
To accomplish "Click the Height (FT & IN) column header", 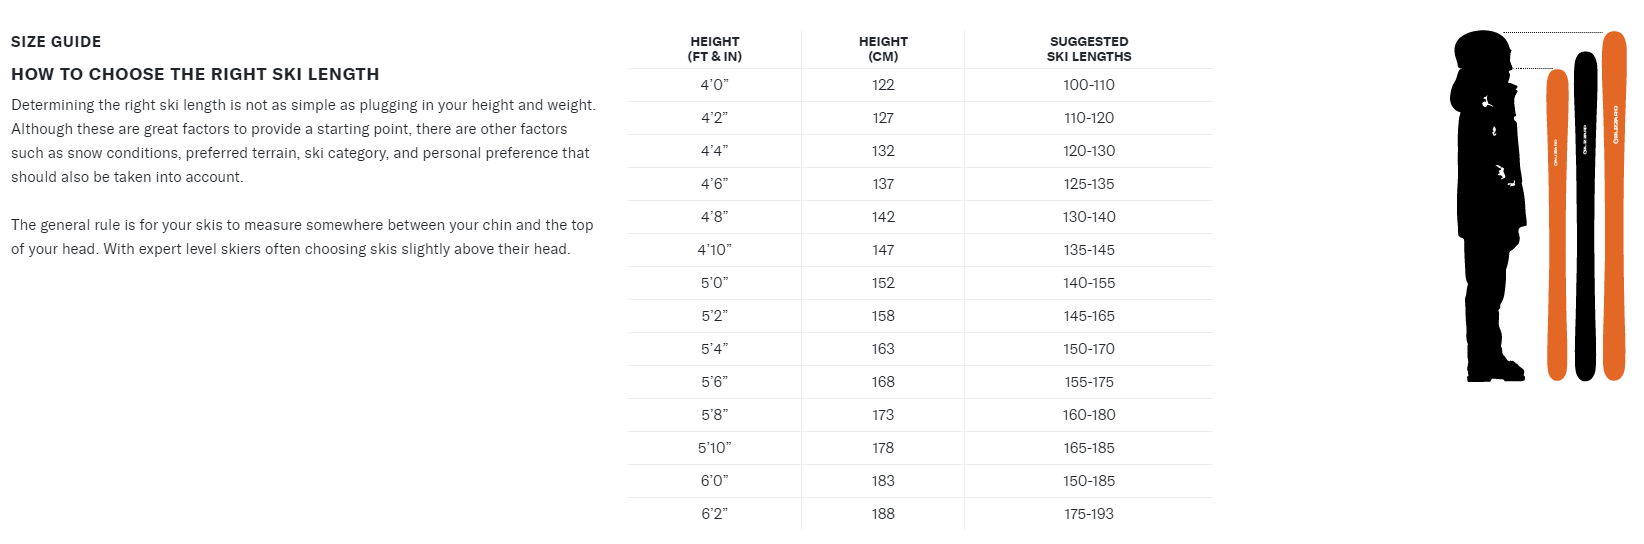I will (715, 49).
